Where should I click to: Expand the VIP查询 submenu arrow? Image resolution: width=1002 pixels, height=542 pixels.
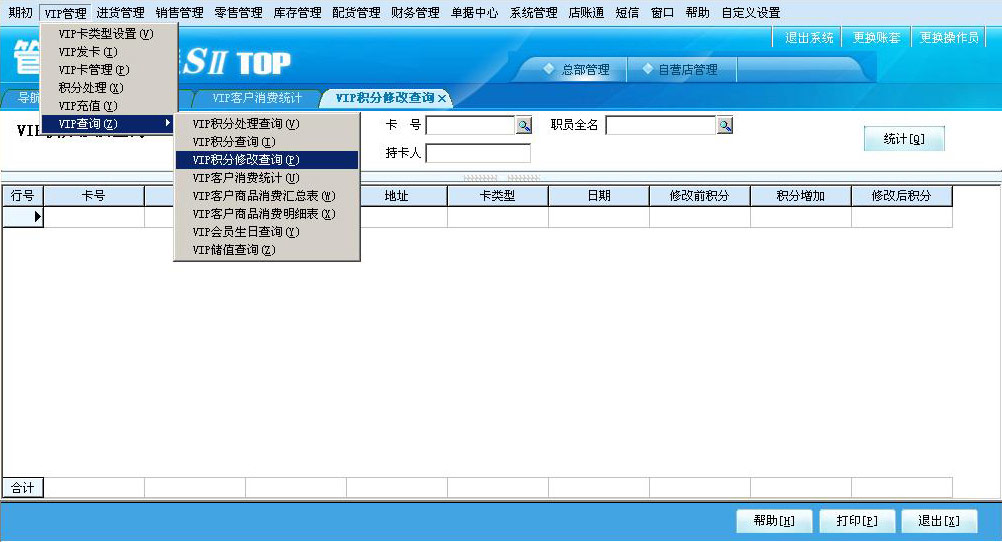coord(167,123)
